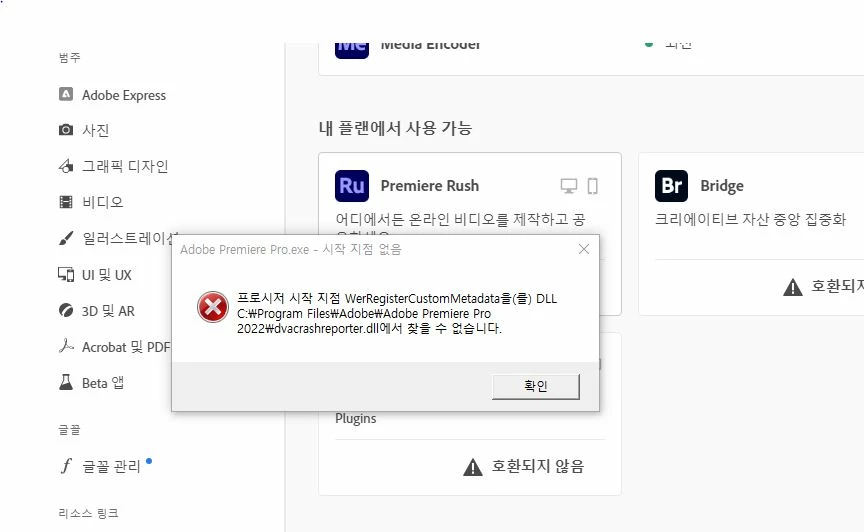864x532 pixels.
Task: Click the brush icon for 일러스트레이션
Action: pyautogui.click(x=66, y=238)
